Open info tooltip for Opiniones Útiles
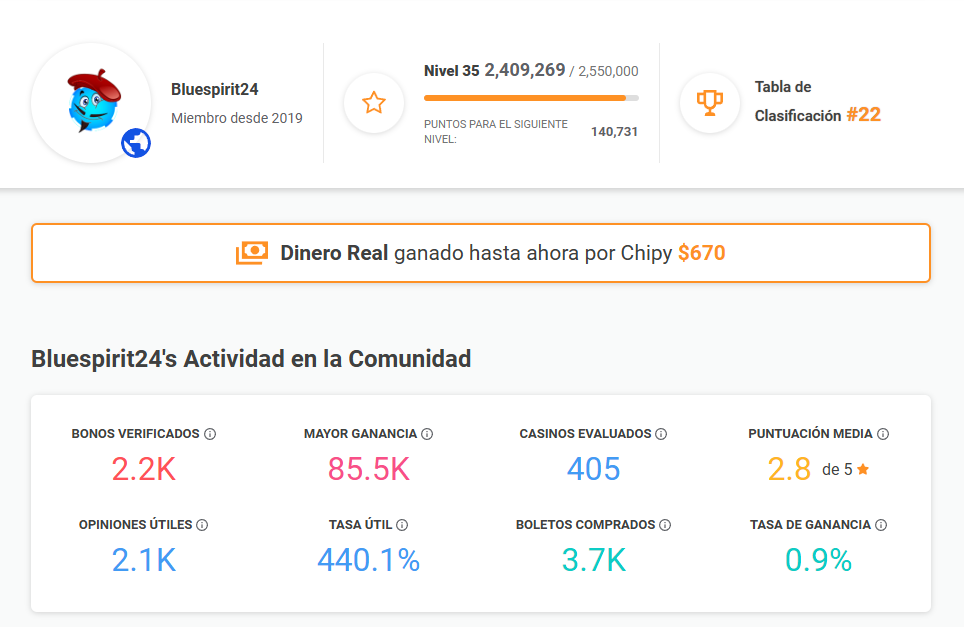 click(x=203, y=524)
